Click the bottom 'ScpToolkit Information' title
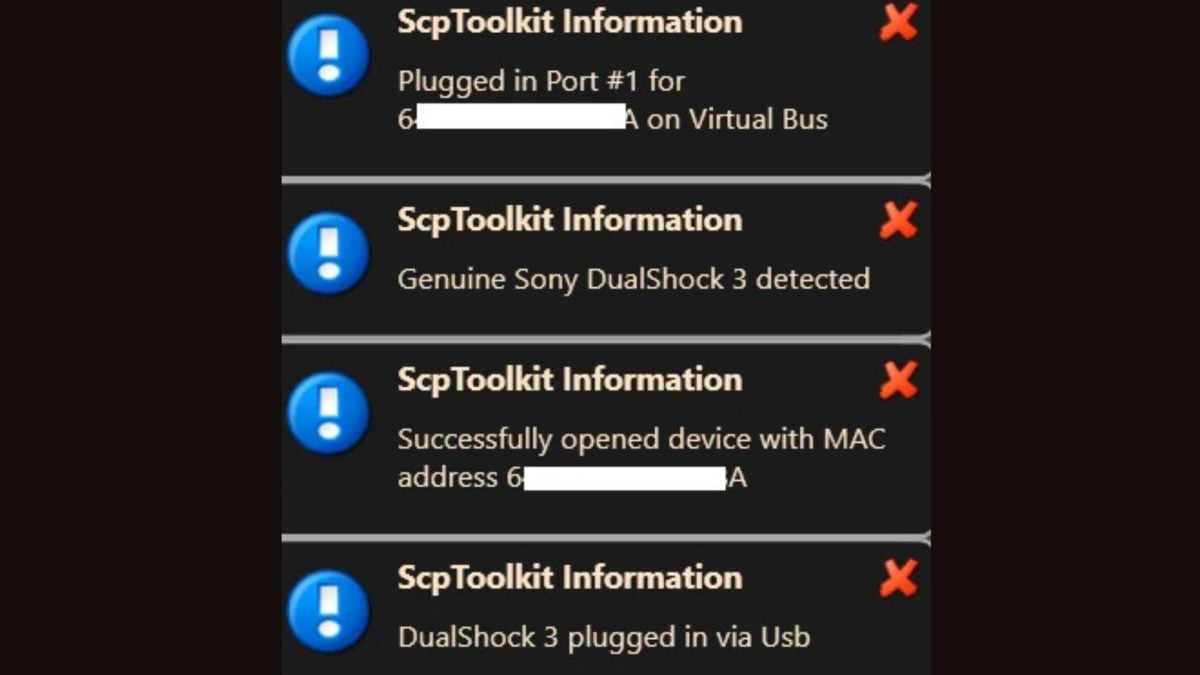The height and width of the screenshot is (675, 1200). 569,578
